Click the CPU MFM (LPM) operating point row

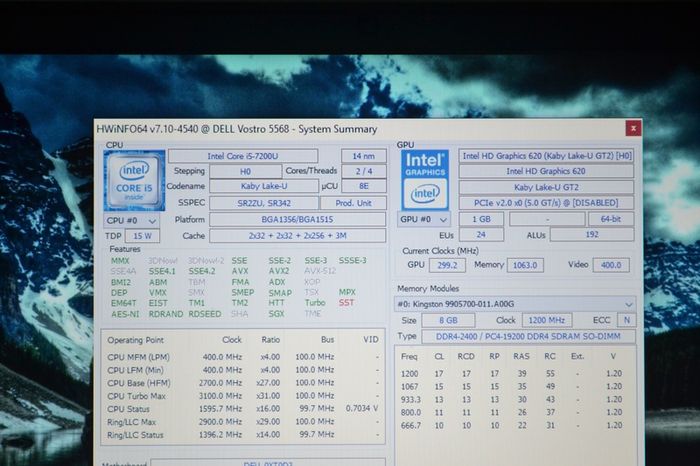pos(243,357)
